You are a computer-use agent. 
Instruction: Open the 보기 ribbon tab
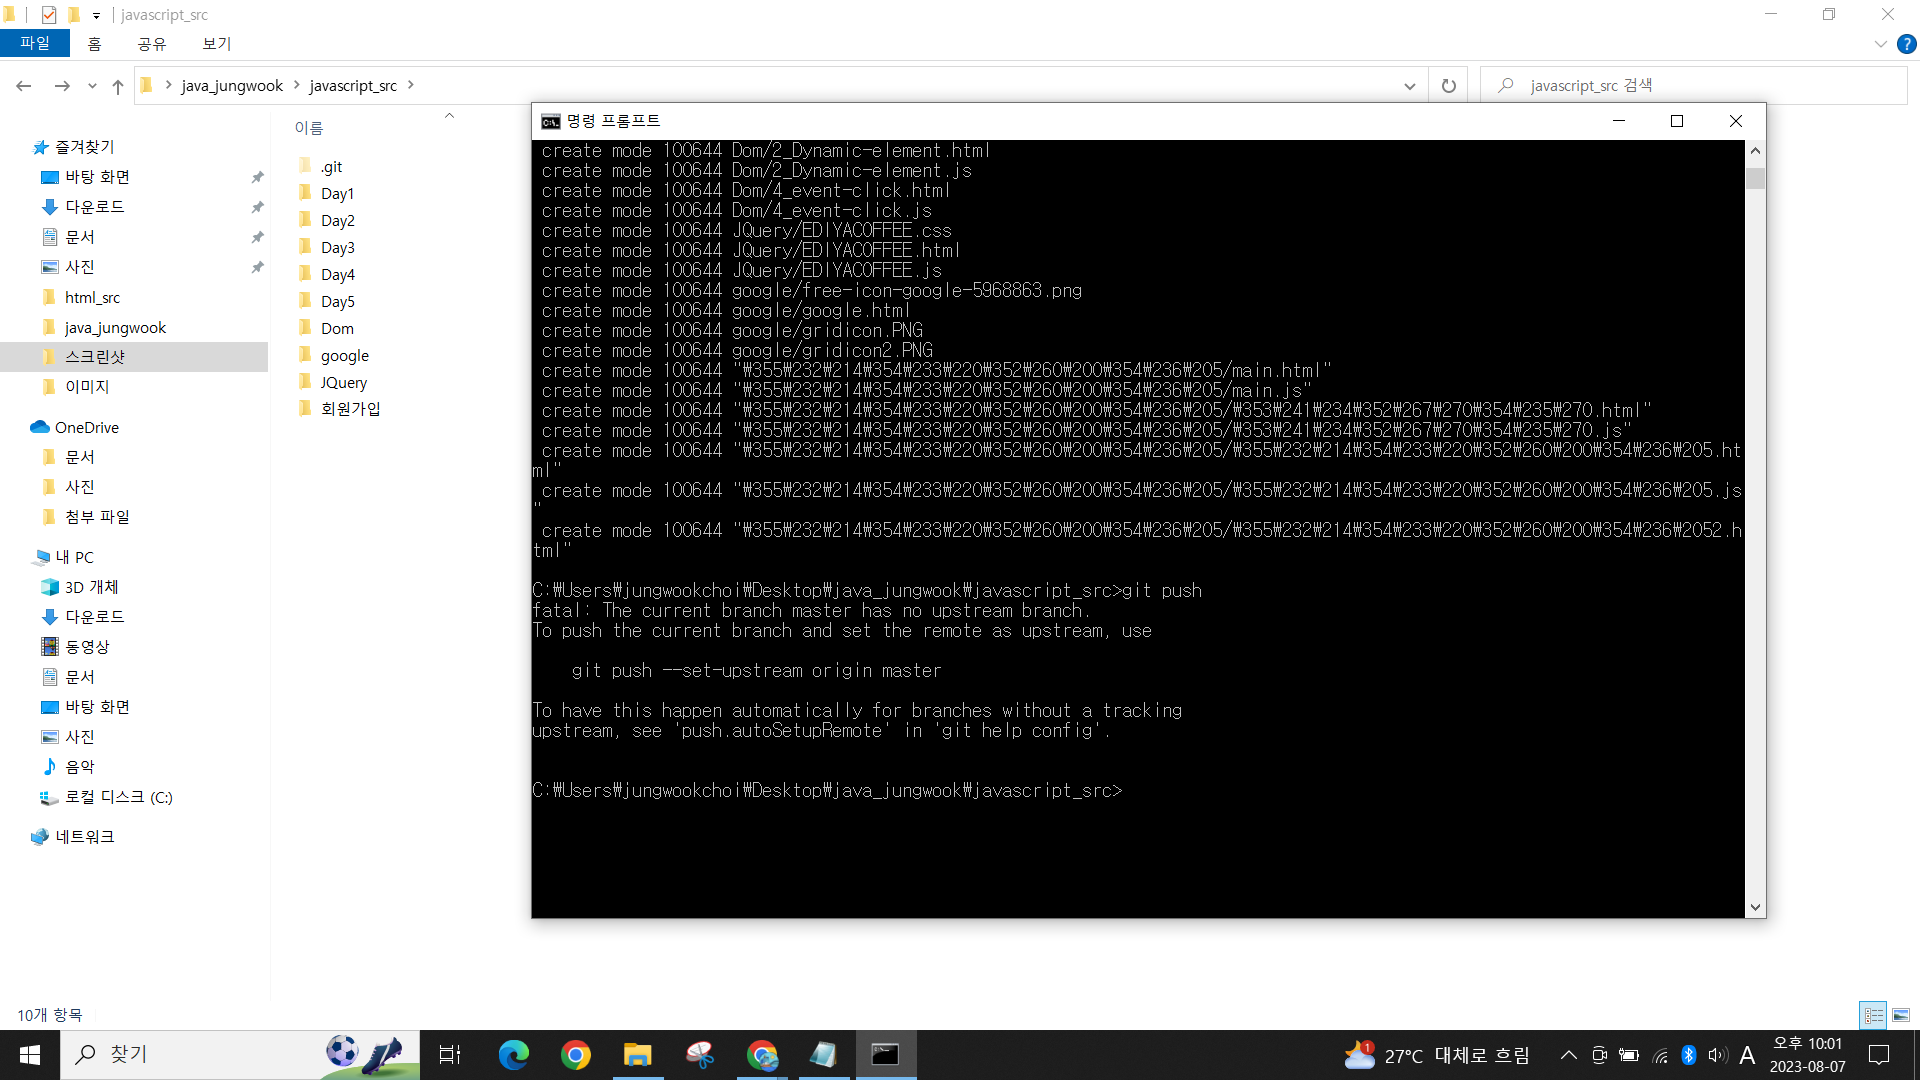(x=216, y=44)
